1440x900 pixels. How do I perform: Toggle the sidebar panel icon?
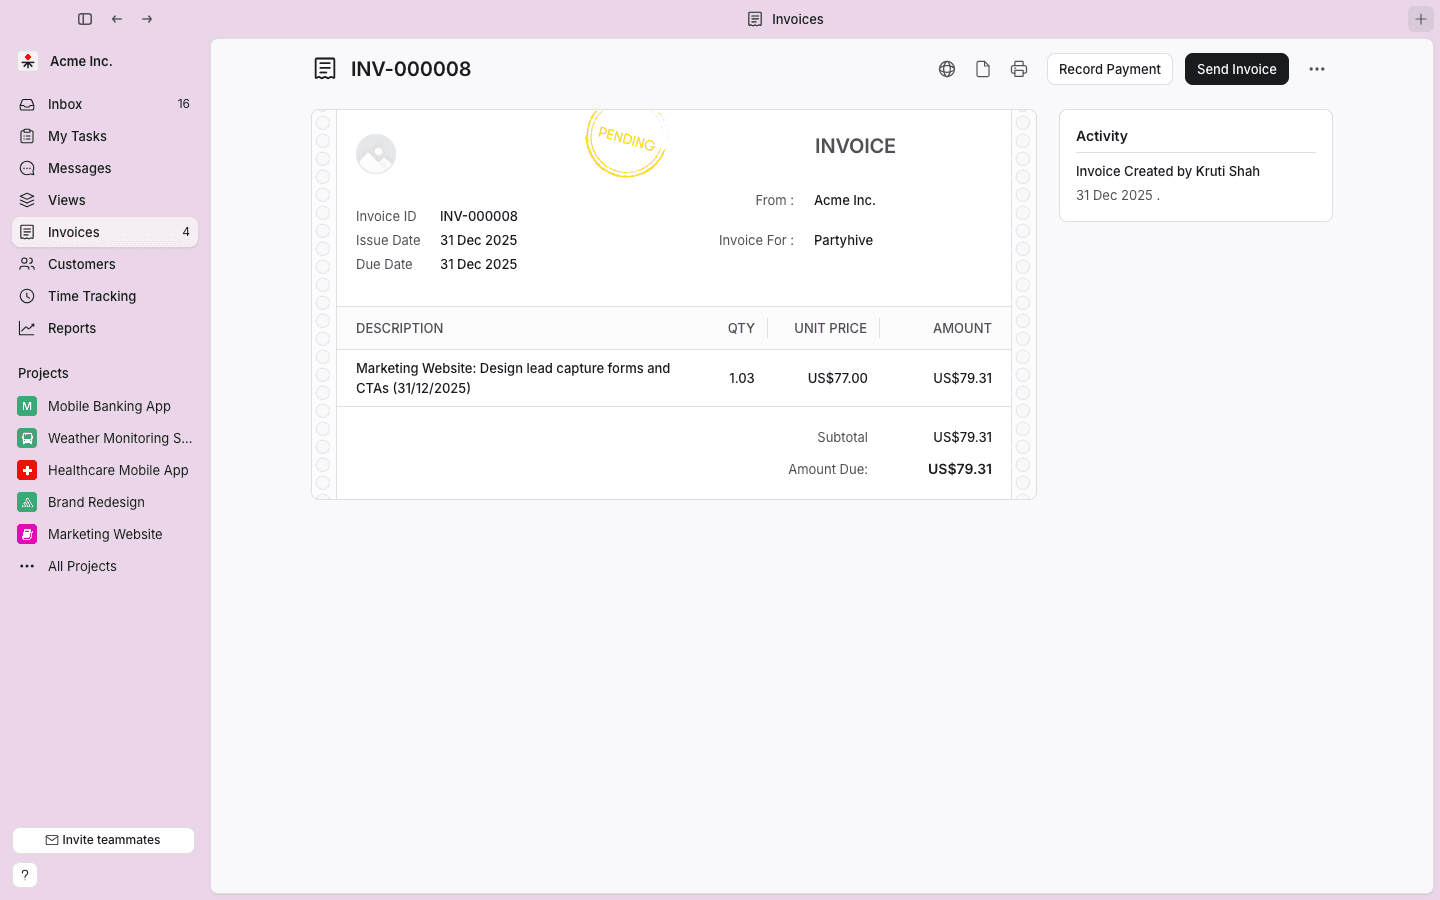click(x=85, y=19)
